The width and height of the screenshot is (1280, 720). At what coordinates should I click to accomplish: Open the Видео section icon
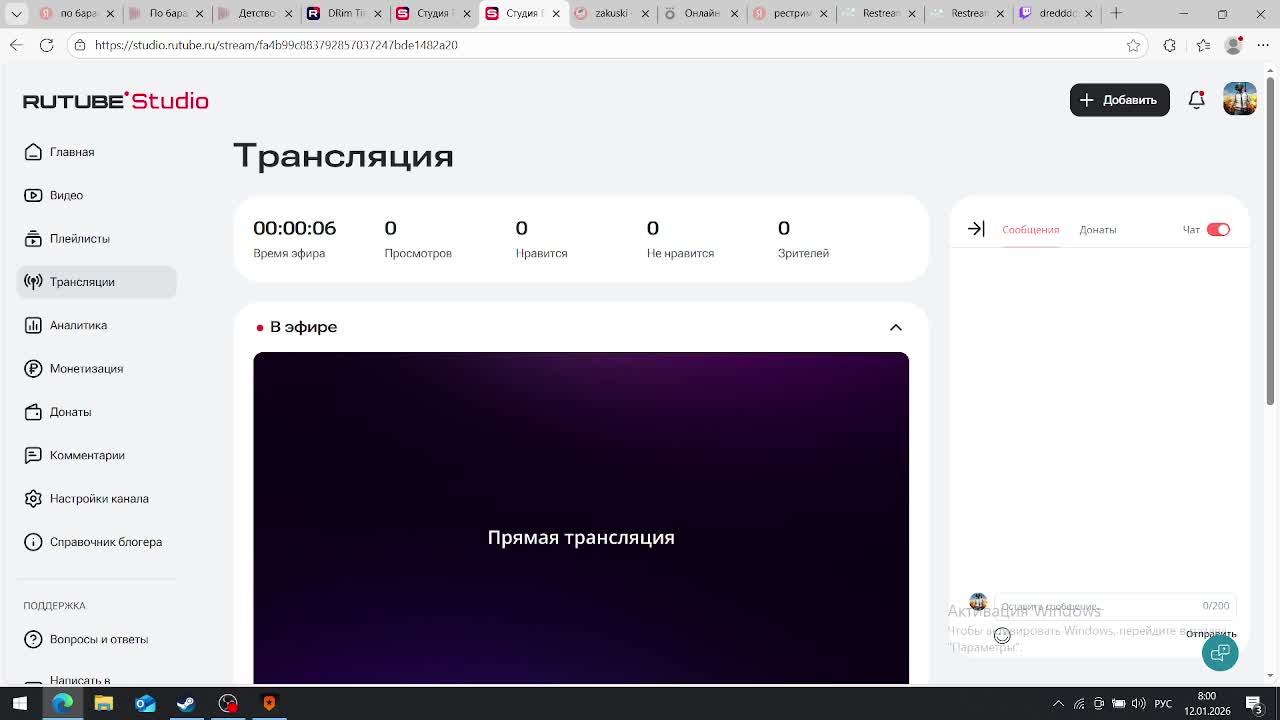click(33, 195)
